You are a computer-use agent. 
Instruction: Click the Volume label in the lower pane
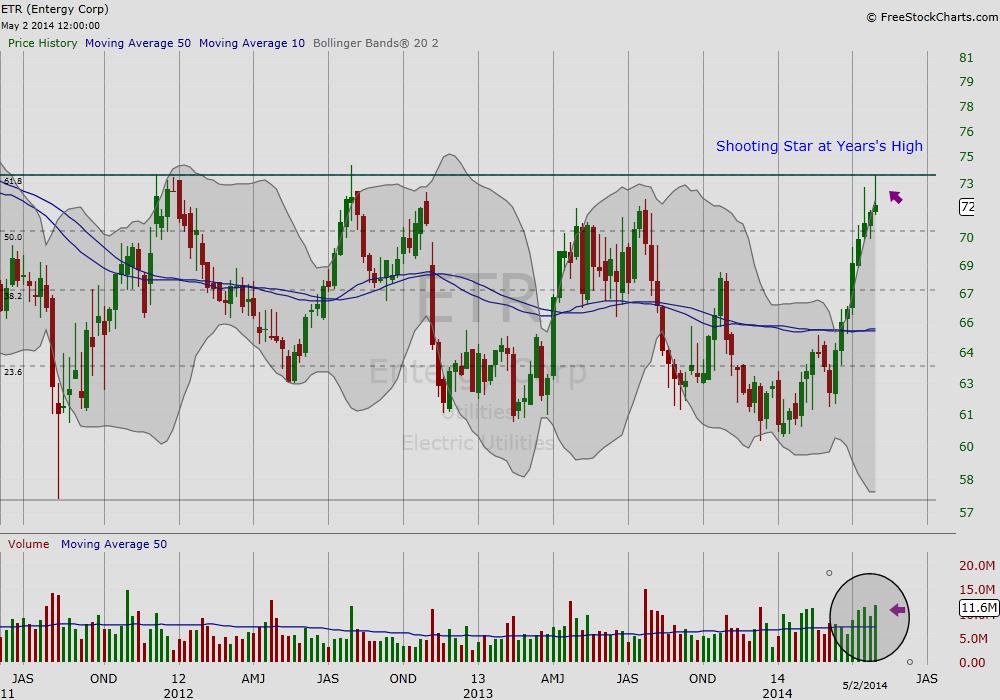point(29,544)
